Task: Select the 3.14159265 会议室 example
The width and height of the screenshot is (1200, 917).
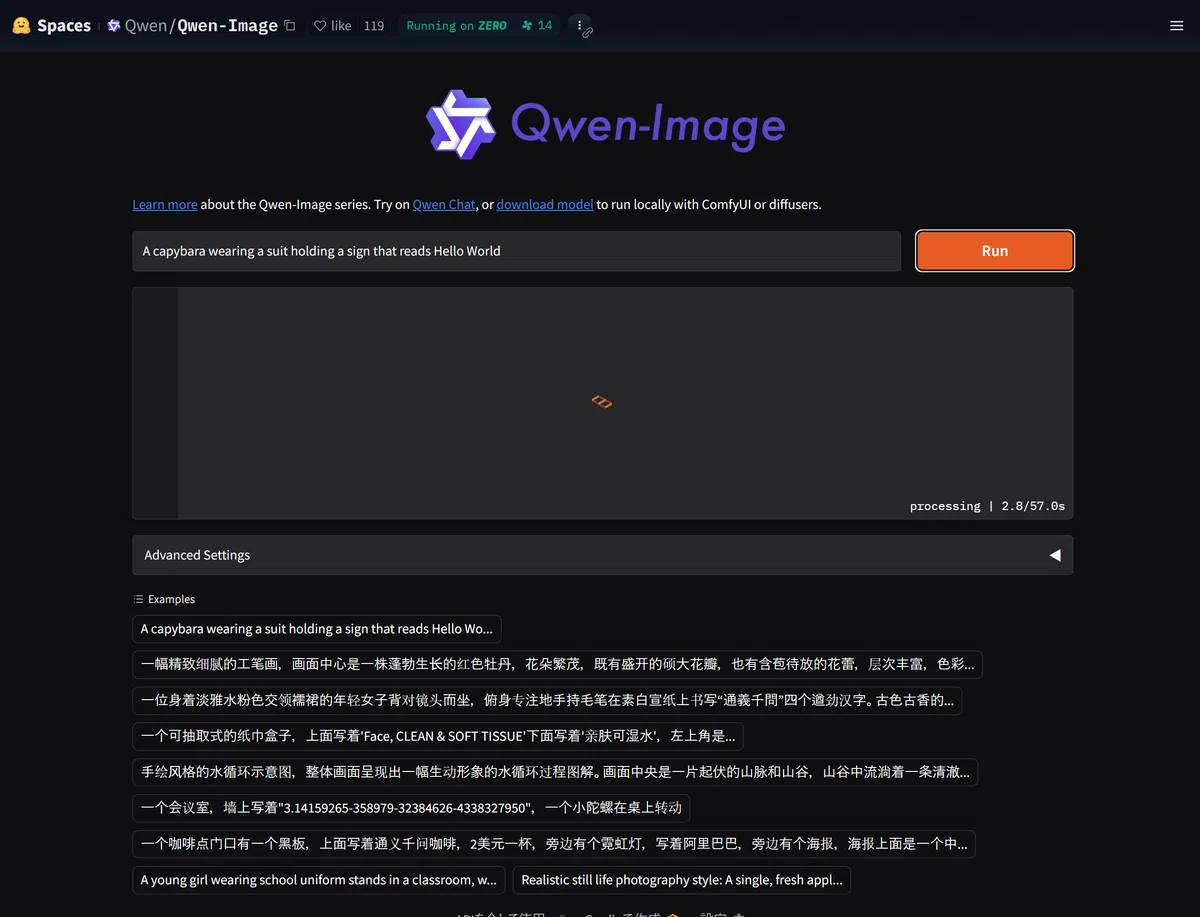Action: tap(411, 808)
